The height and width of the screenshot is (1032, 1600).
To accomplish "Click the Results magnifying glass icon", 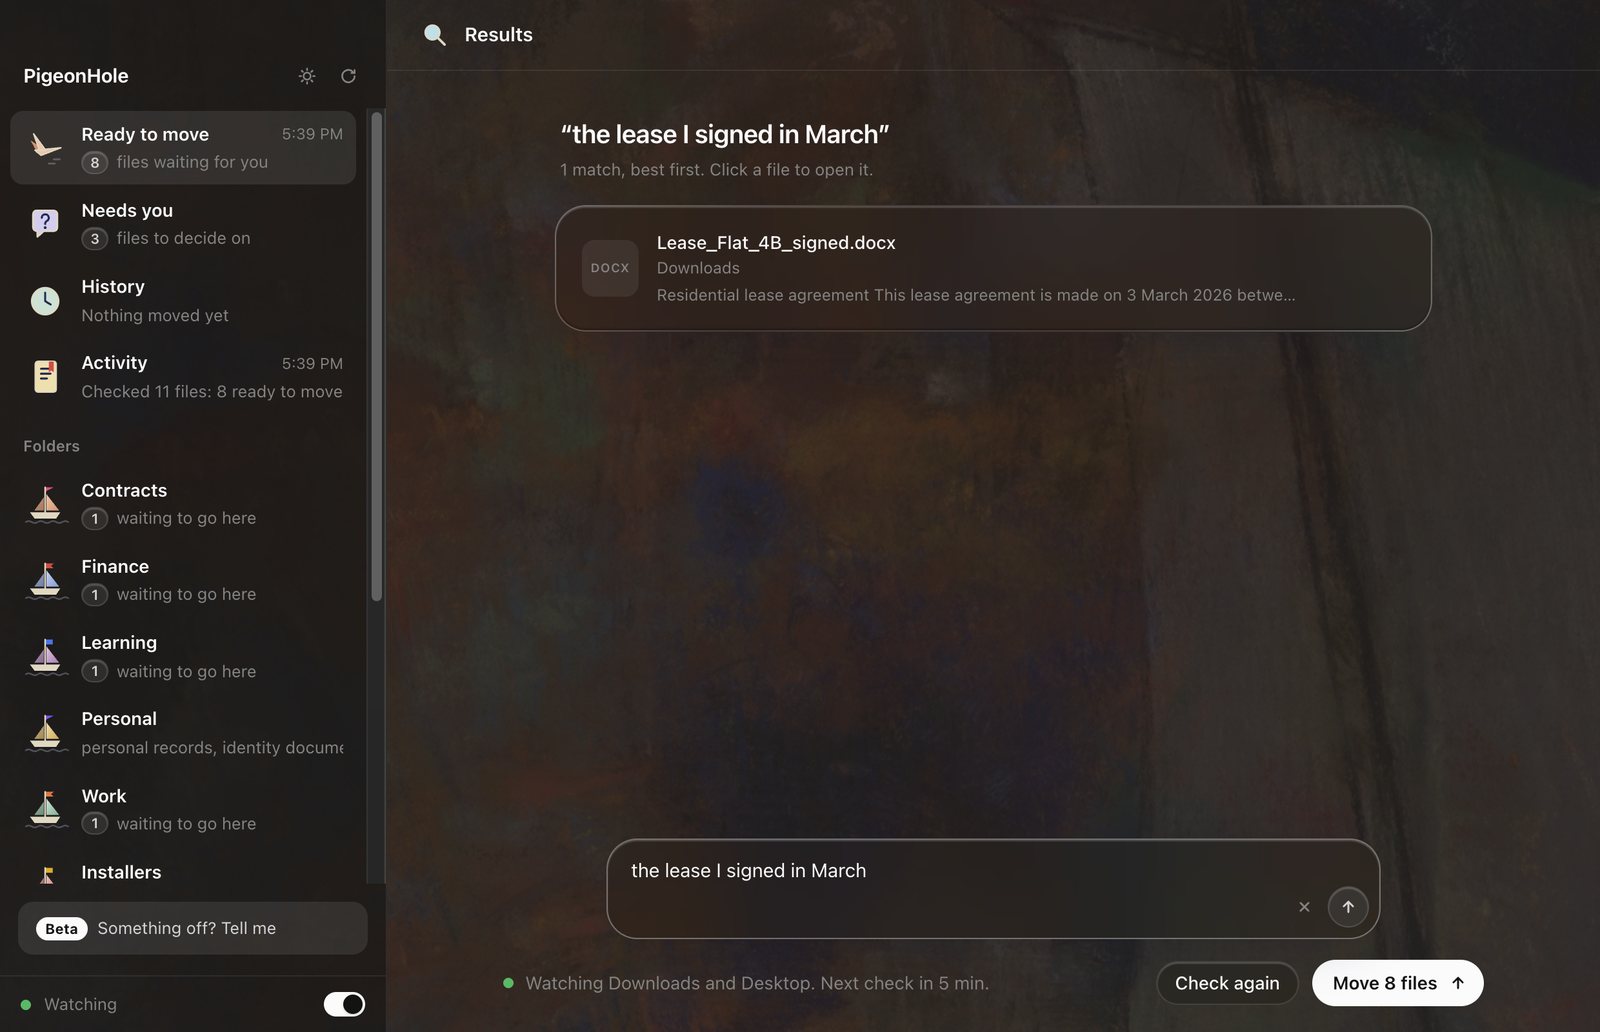I will (x=434, y=35).
